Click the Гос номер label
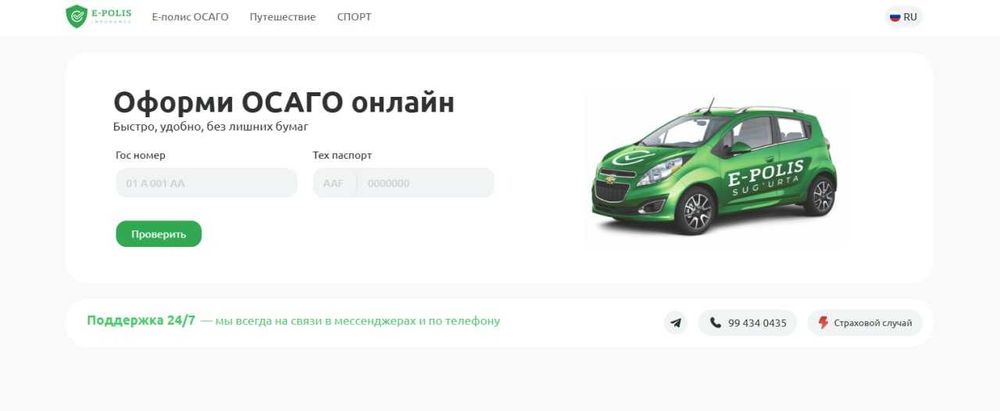The image size is (1000, 411). tap(140, 155)
